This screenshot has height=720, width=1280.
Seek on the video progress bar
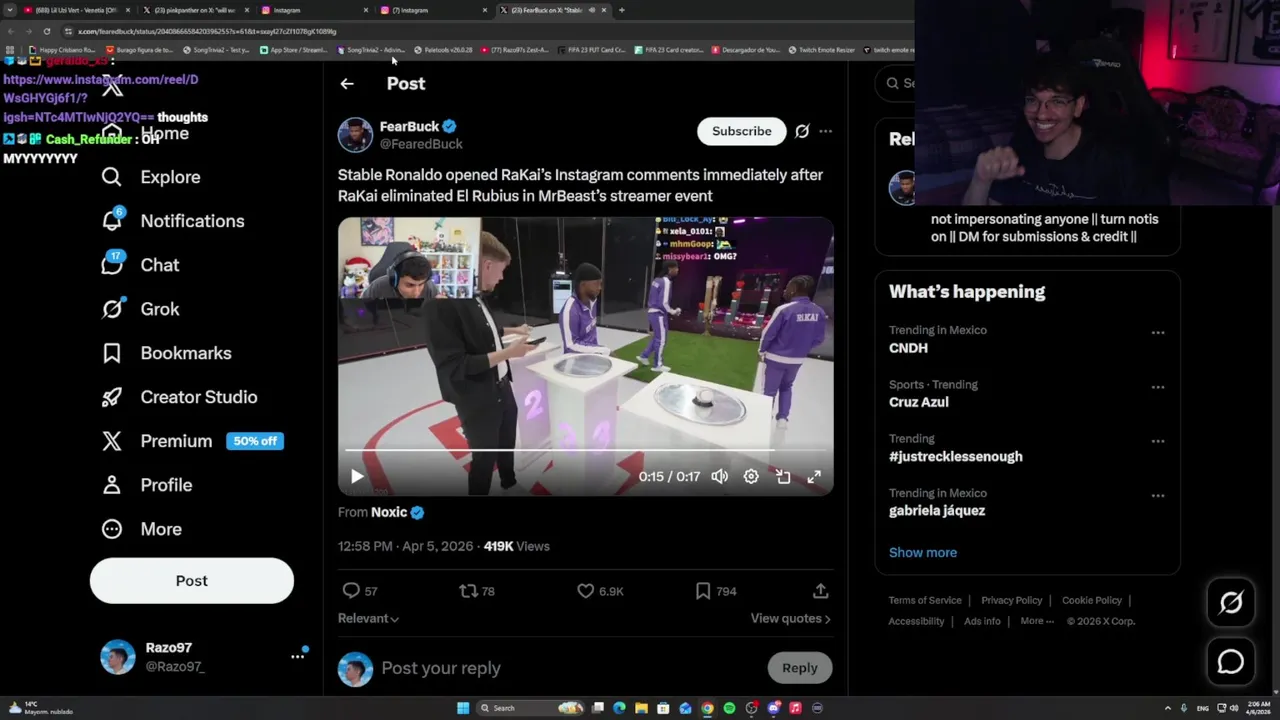point(585,451)
